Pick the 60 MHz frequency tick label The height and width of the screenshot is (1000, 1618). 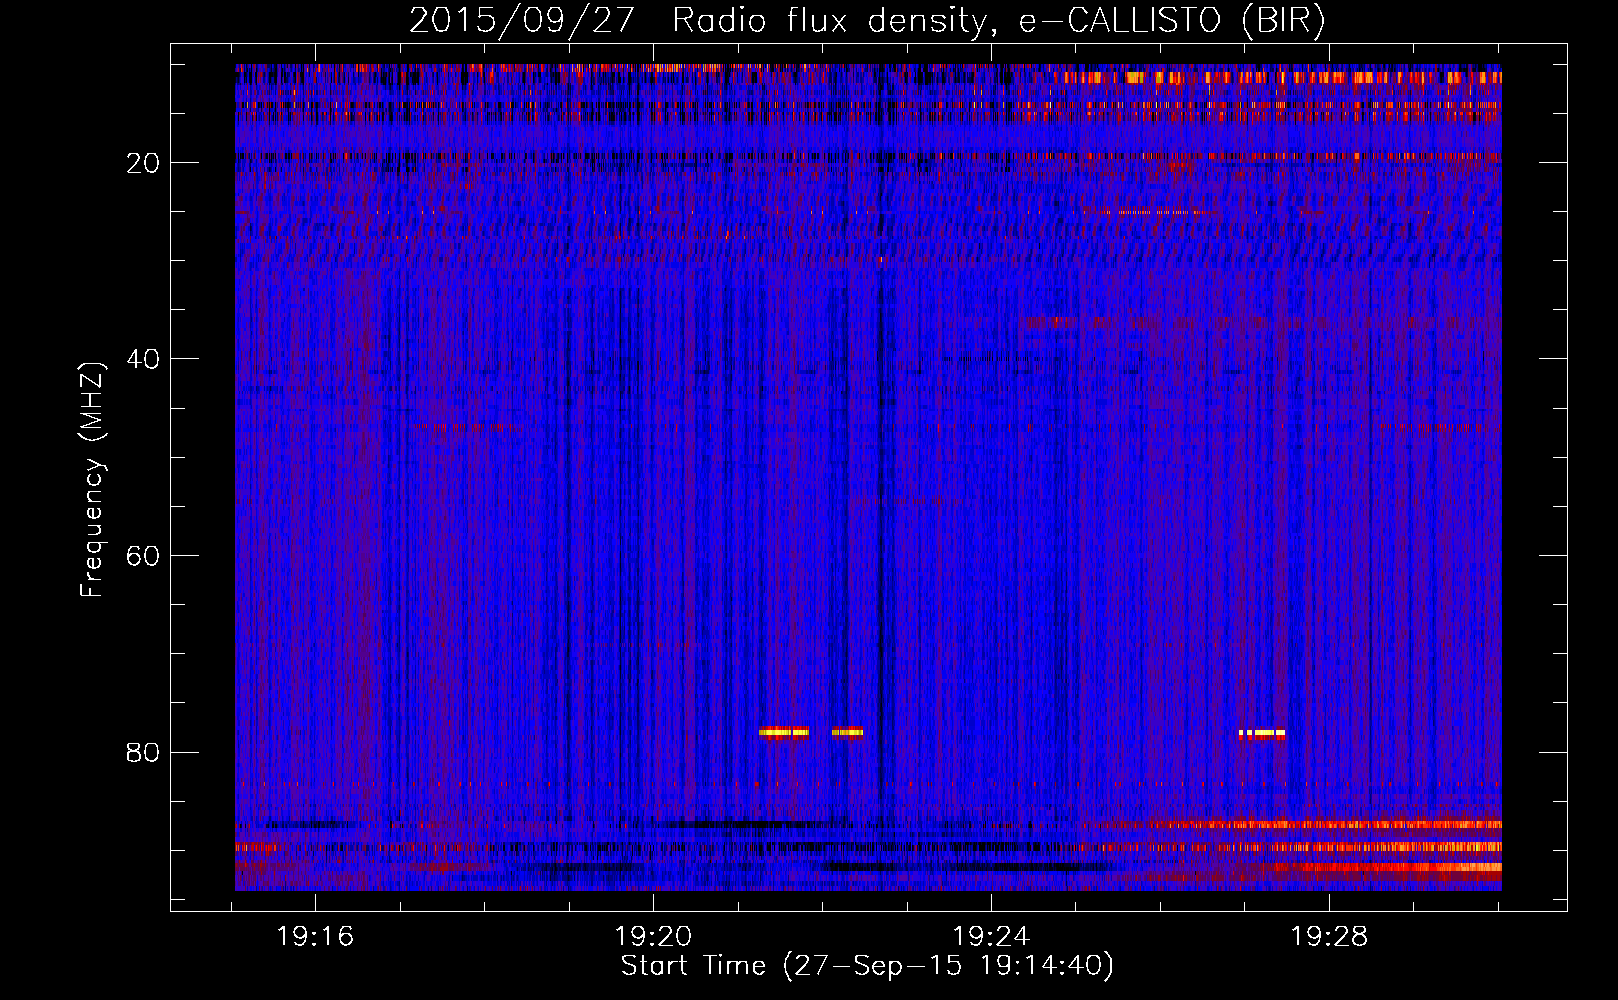coord(143,556)
